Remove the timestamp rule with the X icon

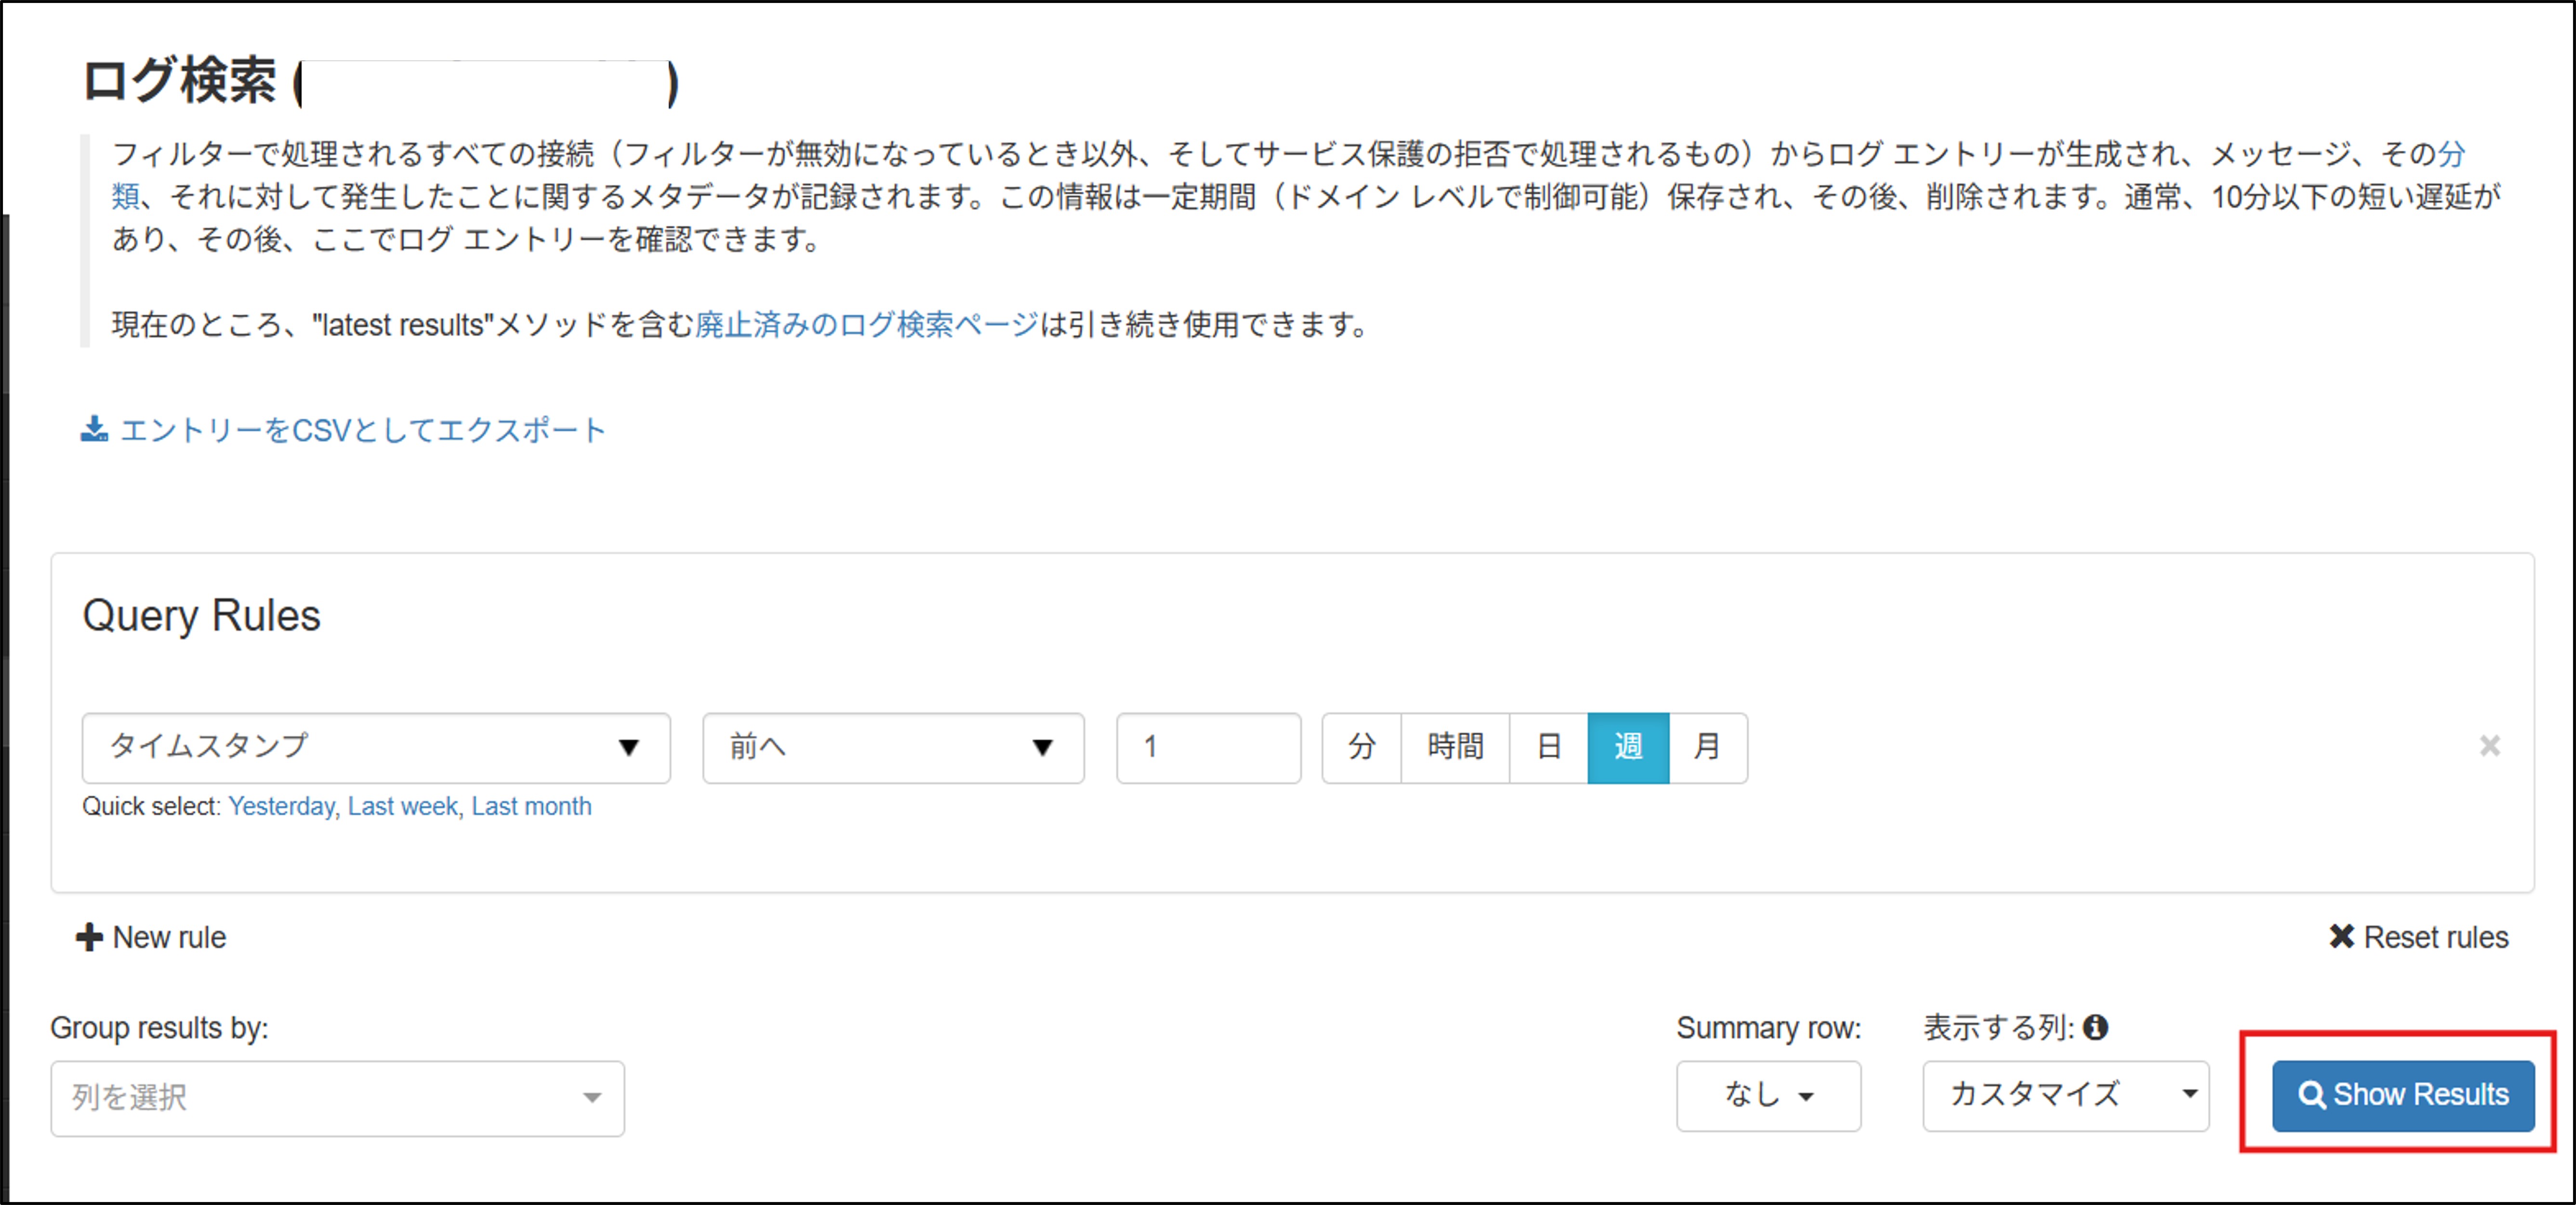click(x=2489, y=746)
